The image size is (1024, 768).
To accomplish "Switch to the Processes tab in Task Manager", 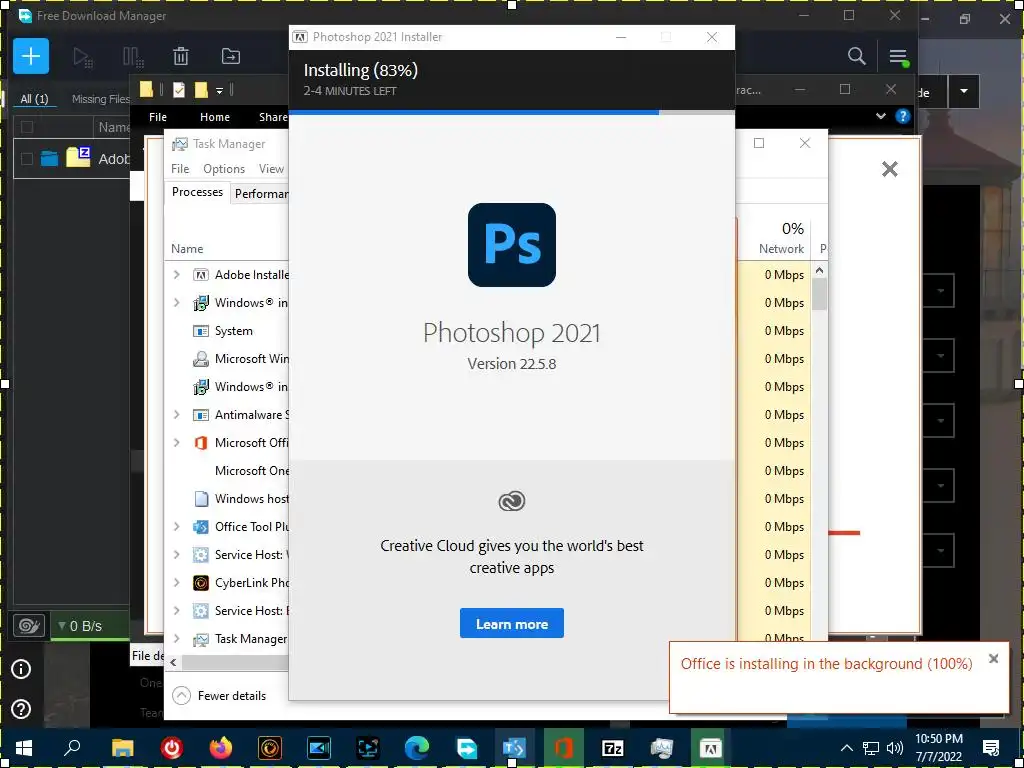I will point(197,192).
